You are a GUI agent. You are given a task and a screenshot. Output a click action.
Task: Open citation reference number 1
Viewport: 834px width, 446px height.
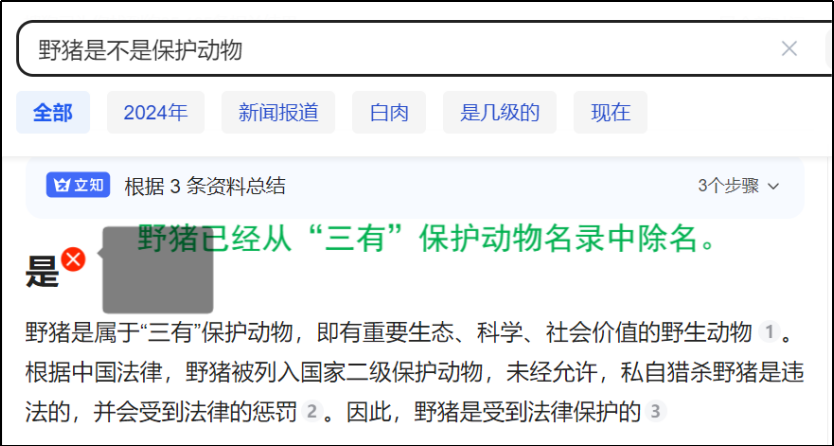click(769, 333)
